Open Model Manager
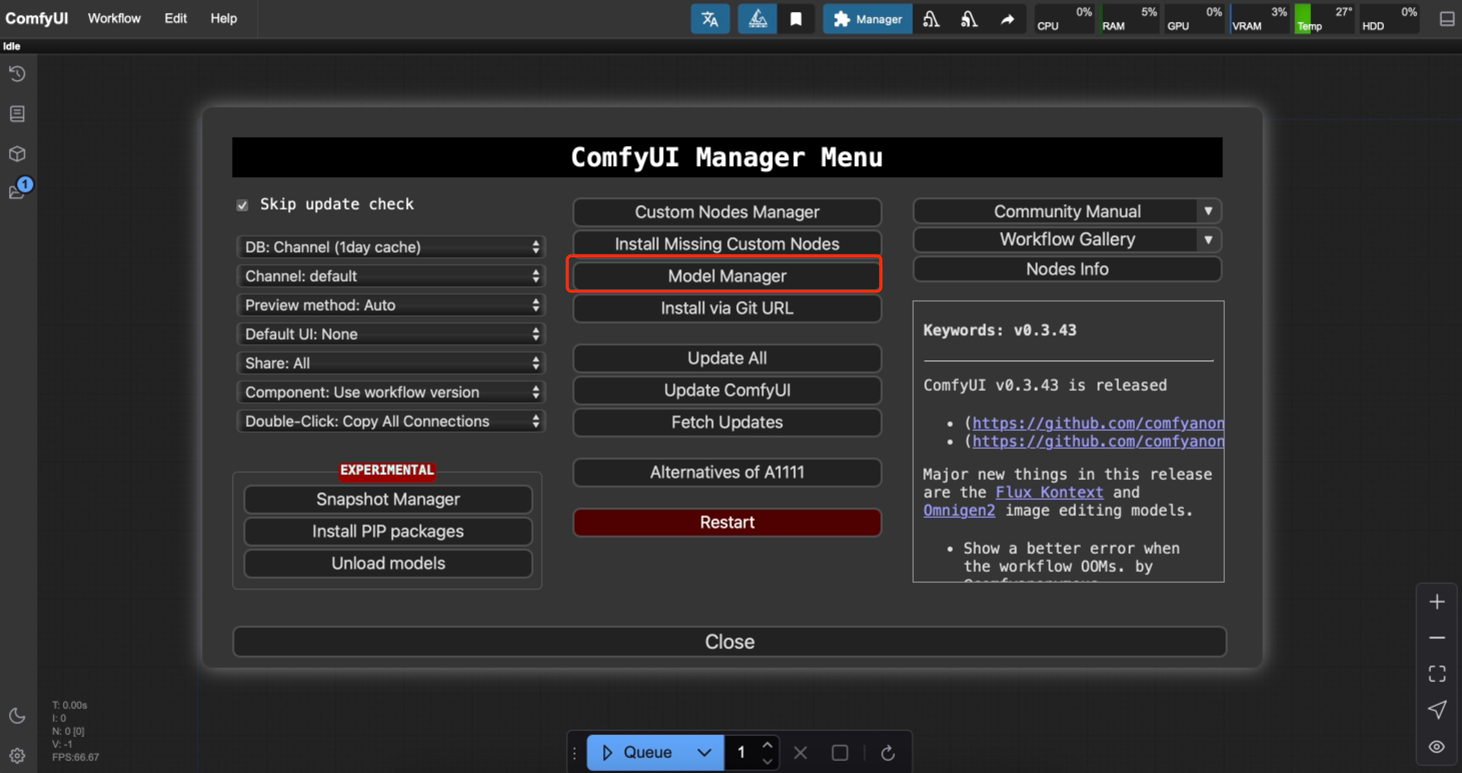 pyautogui.click(x=727, y=276)
